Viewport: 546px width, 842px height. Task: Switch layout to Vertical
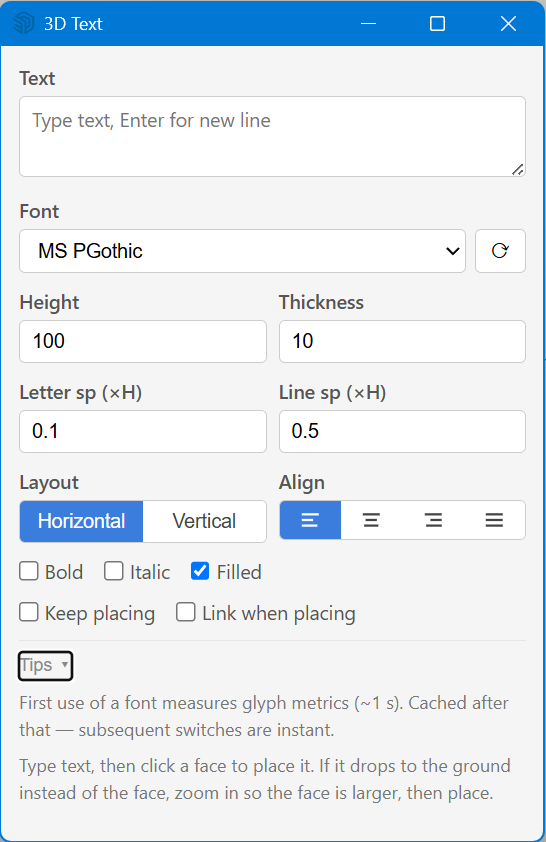pyautogui.click(x=205, y=521)
